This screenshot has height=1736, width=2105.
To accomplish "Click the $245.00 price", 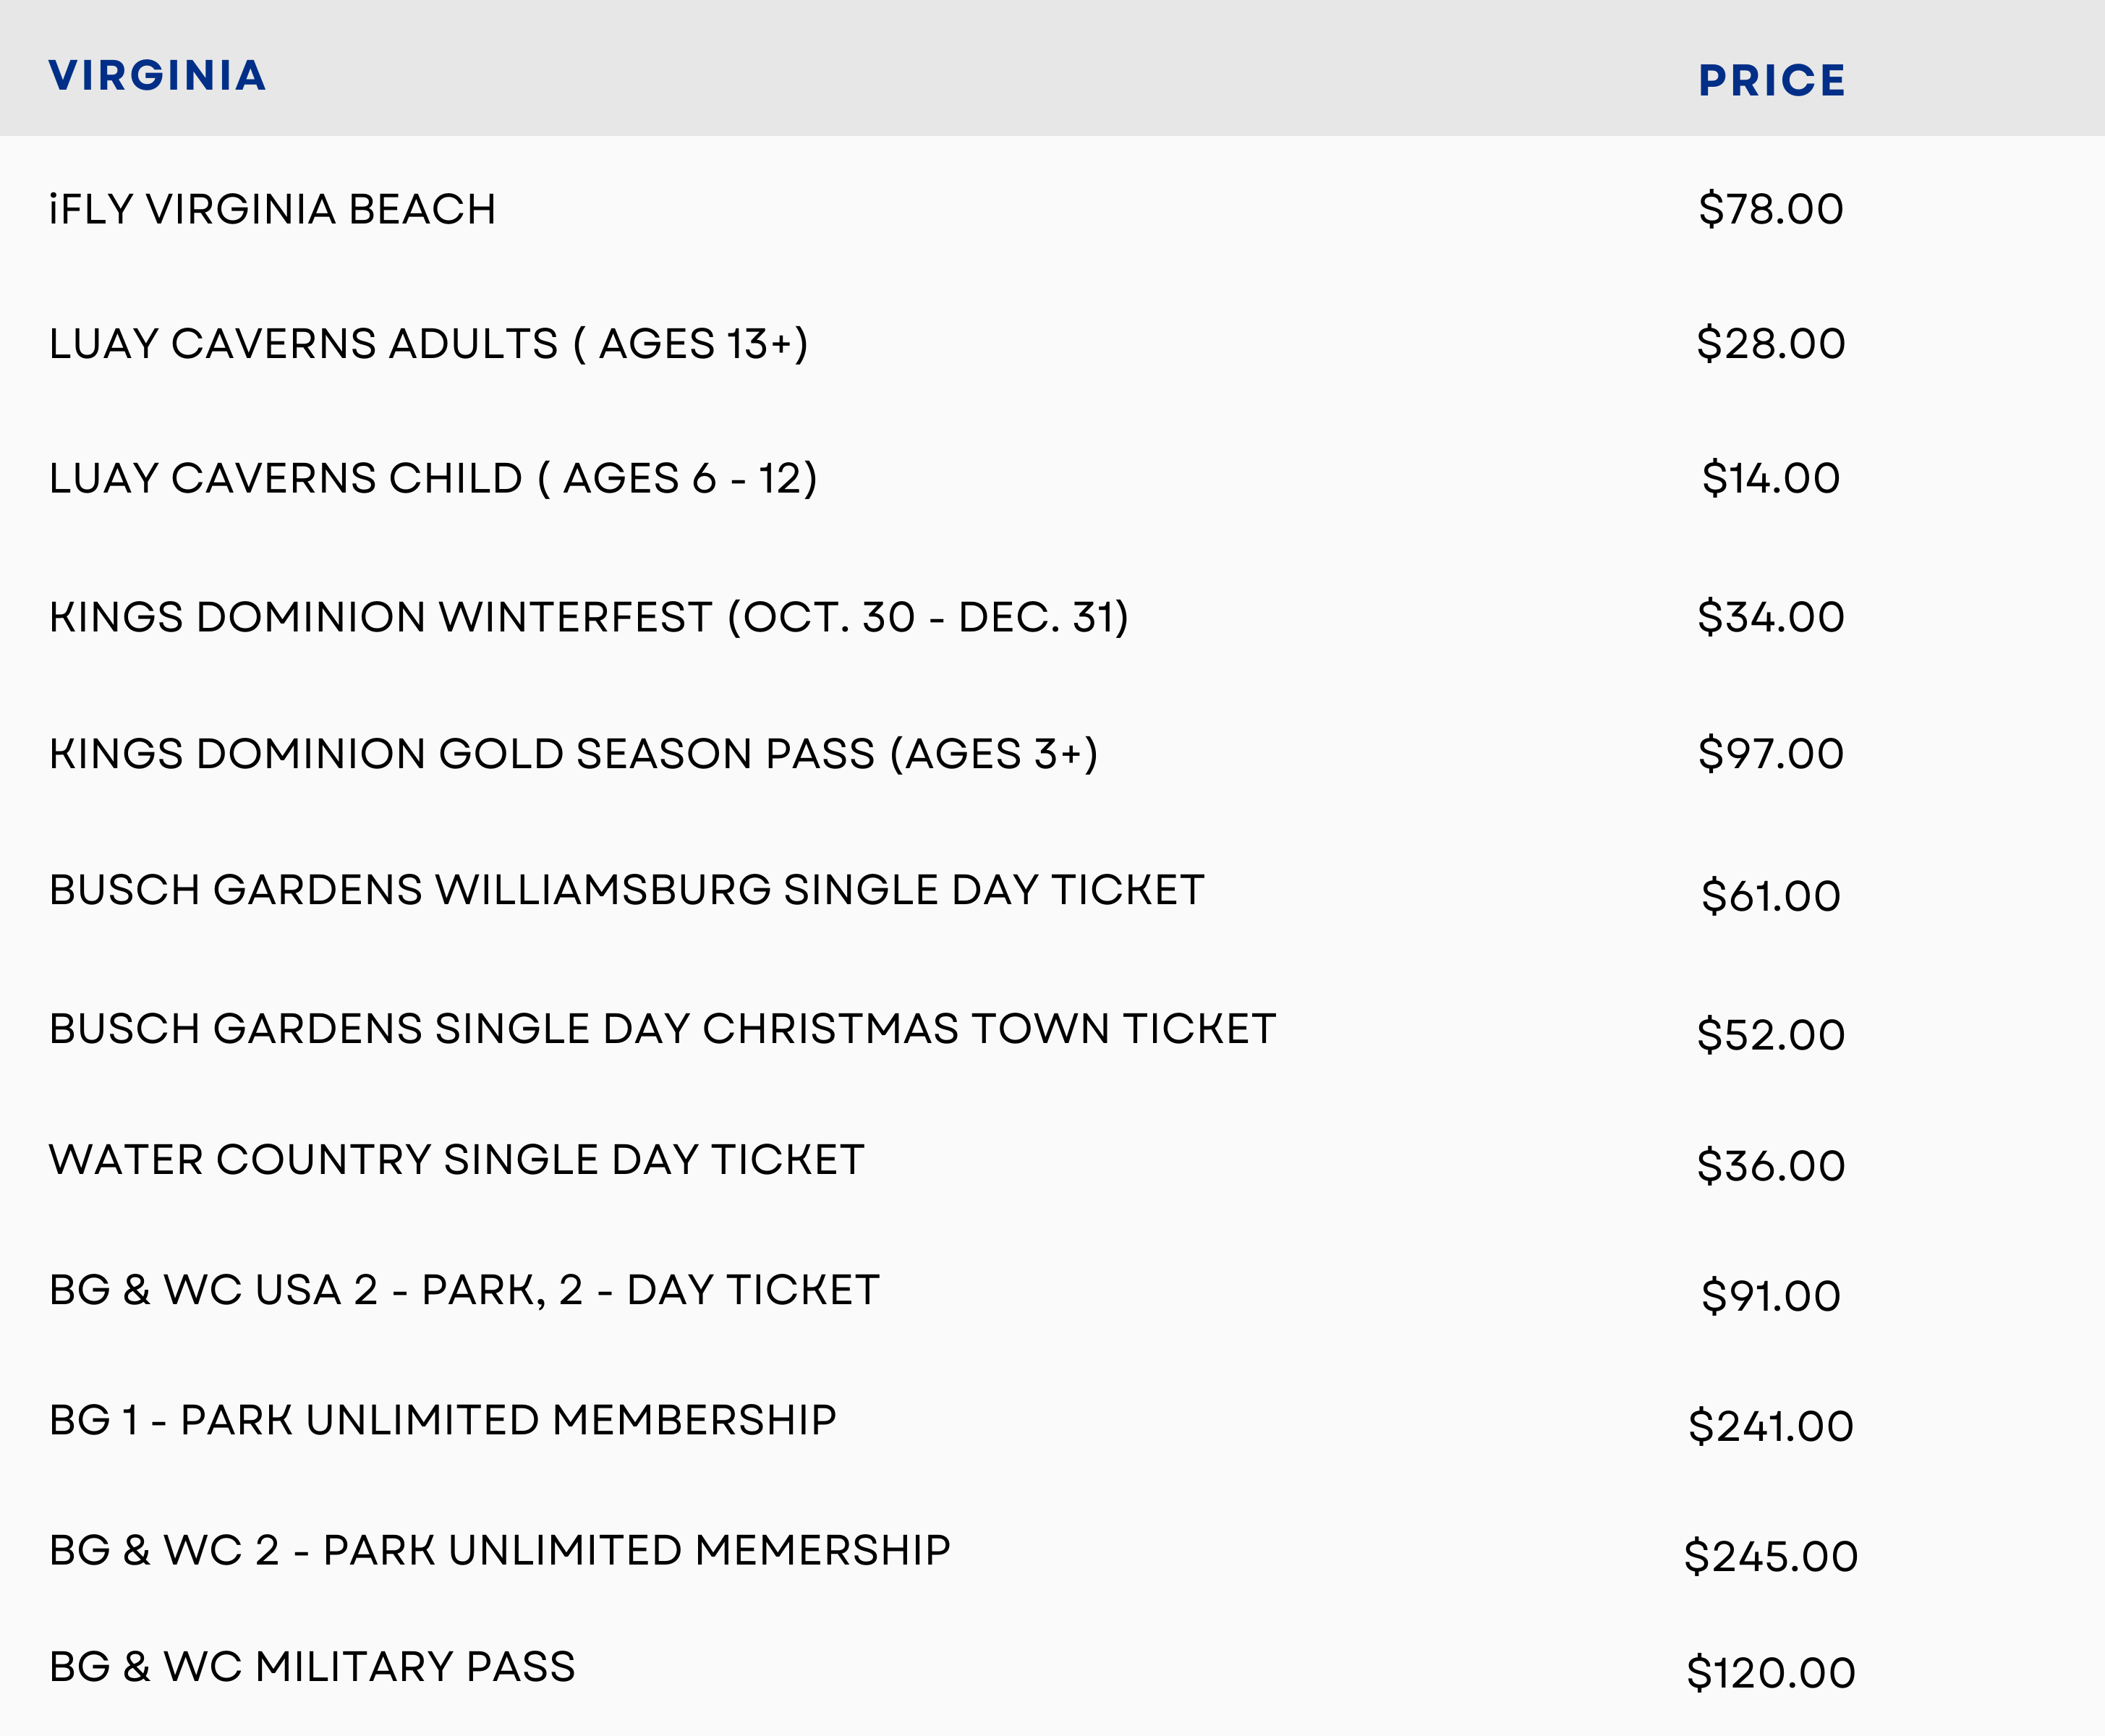I will tap(1770, 1556).
